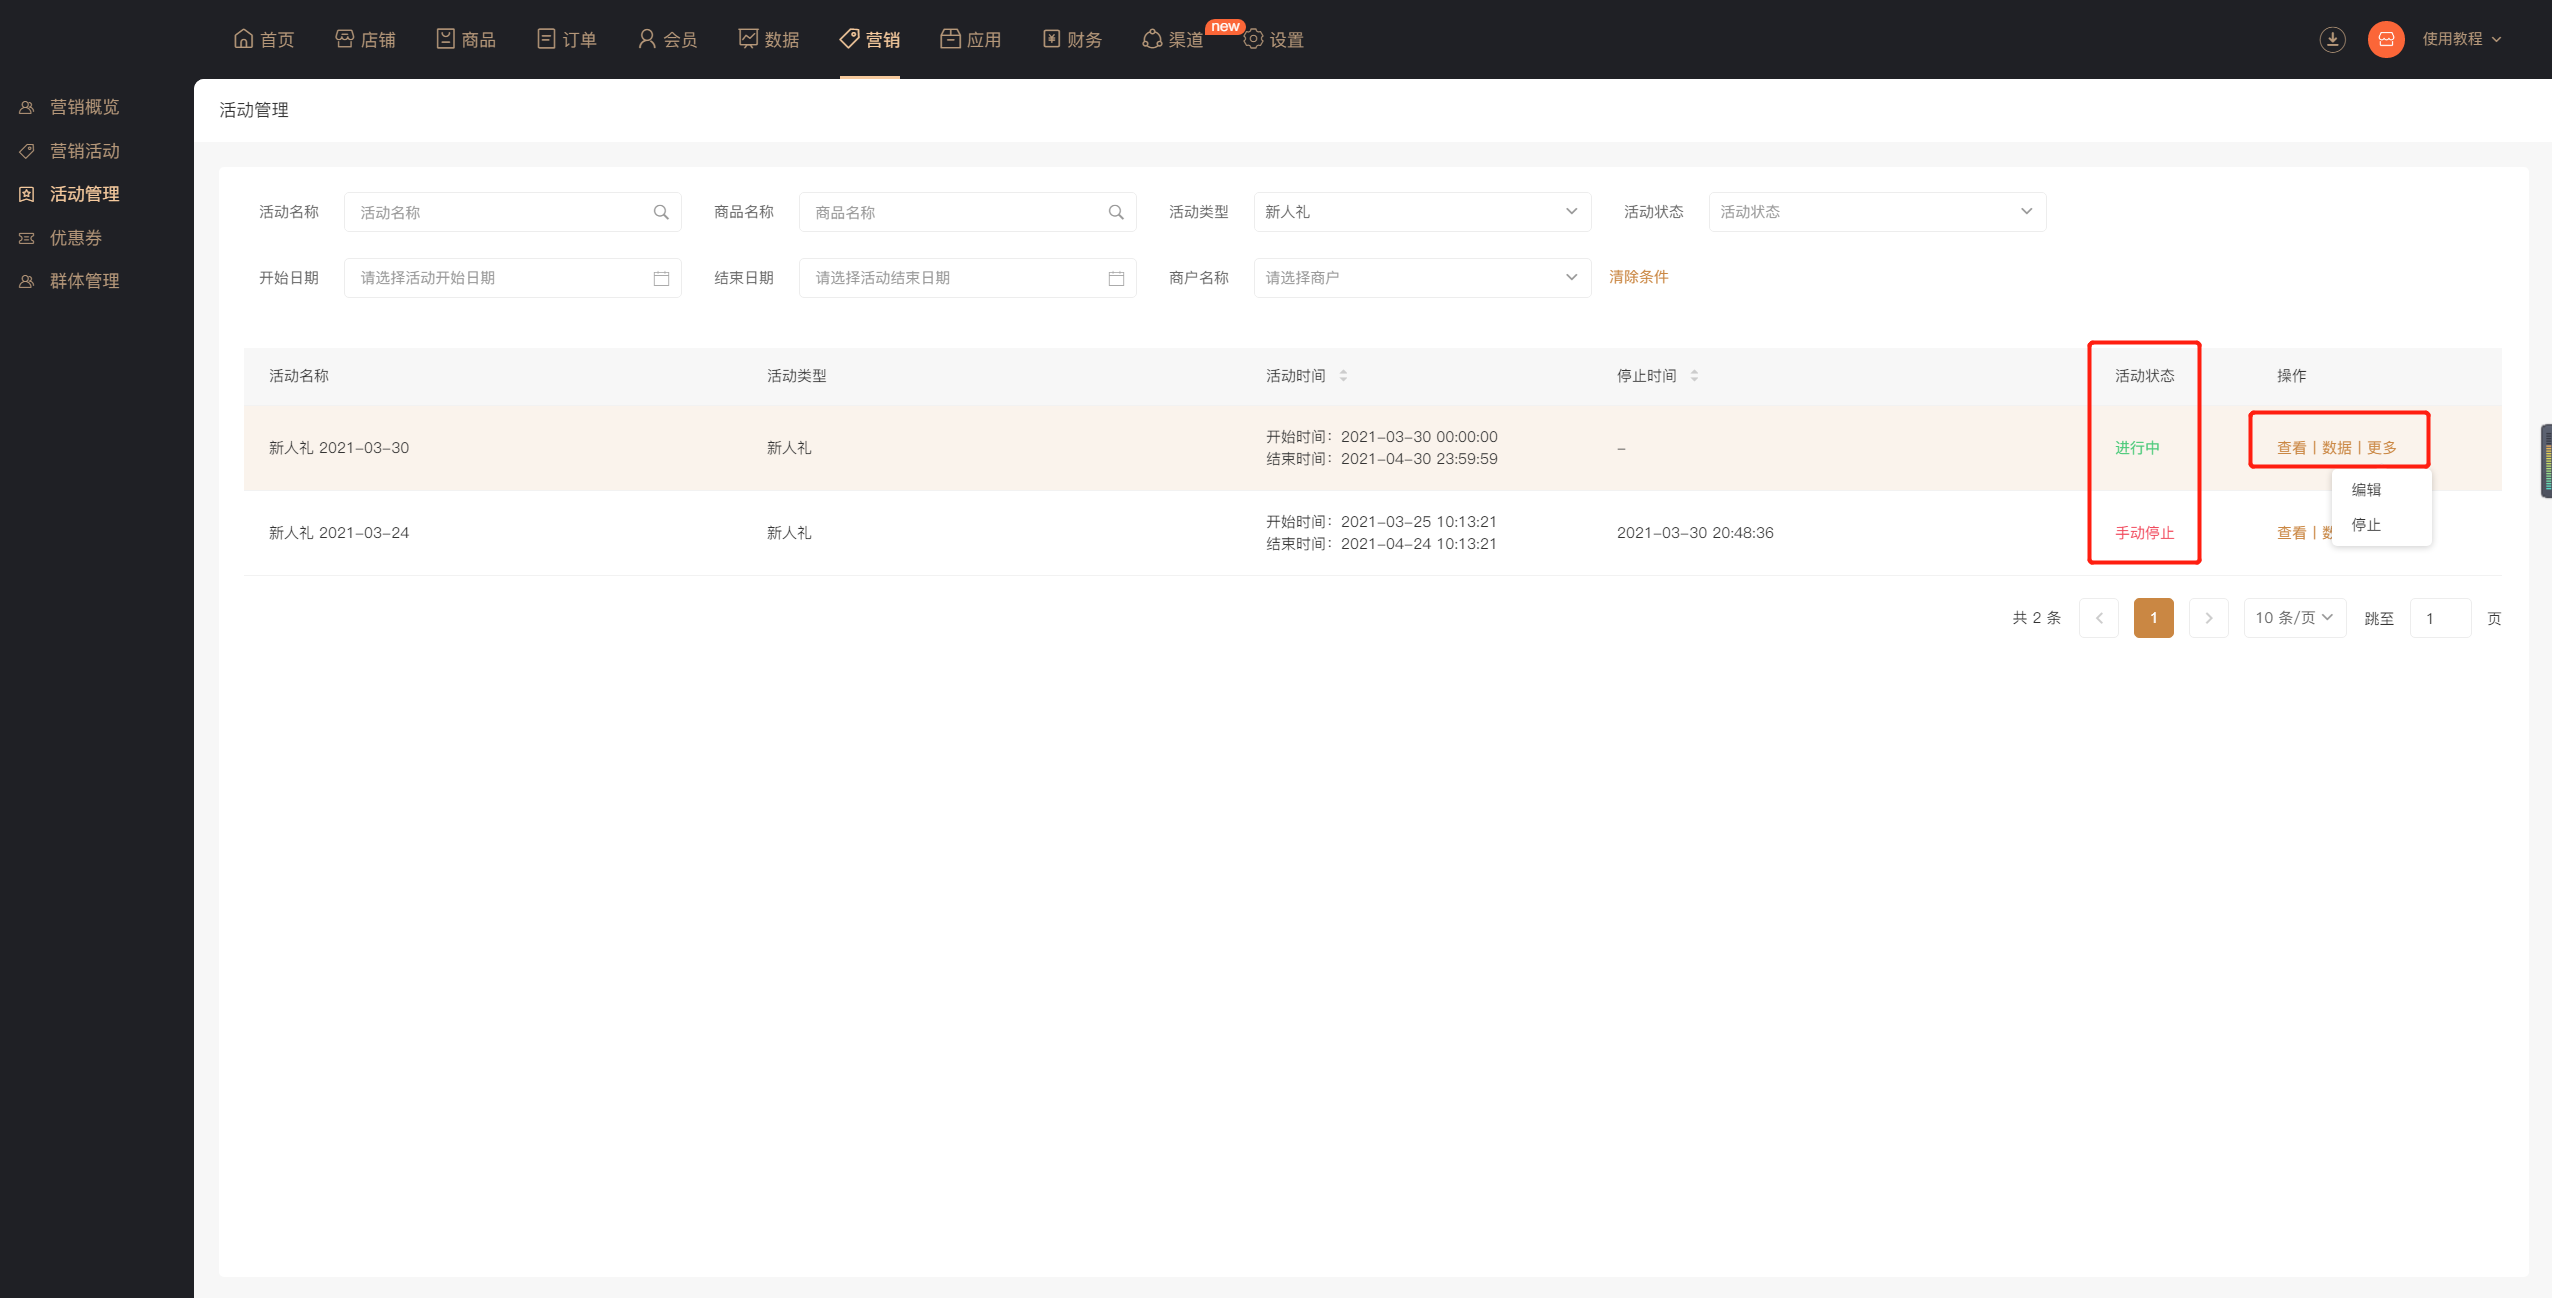Open 优惠券 in the sidebar
Image resolution: width=2552 pixels, height=1298 pixels.
[76, 238]
